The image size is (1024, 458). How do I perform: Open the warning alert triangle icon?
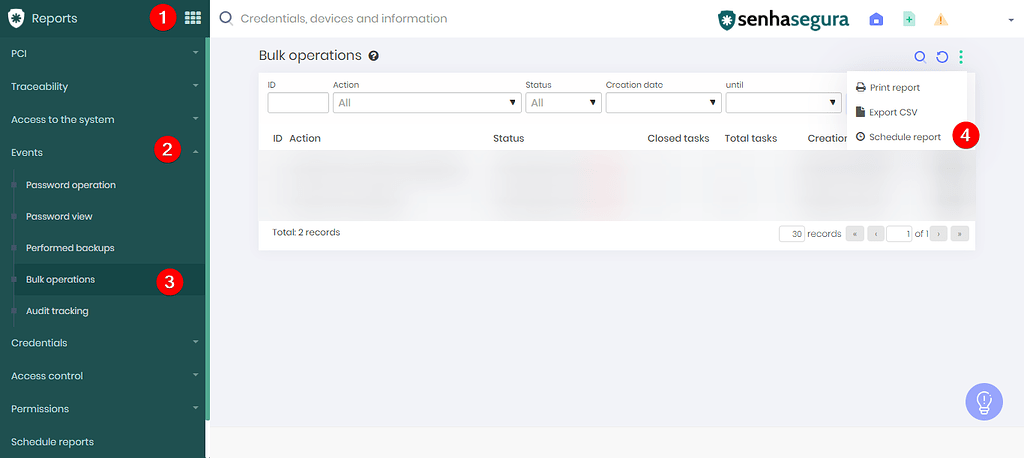[x=940, y=19]
